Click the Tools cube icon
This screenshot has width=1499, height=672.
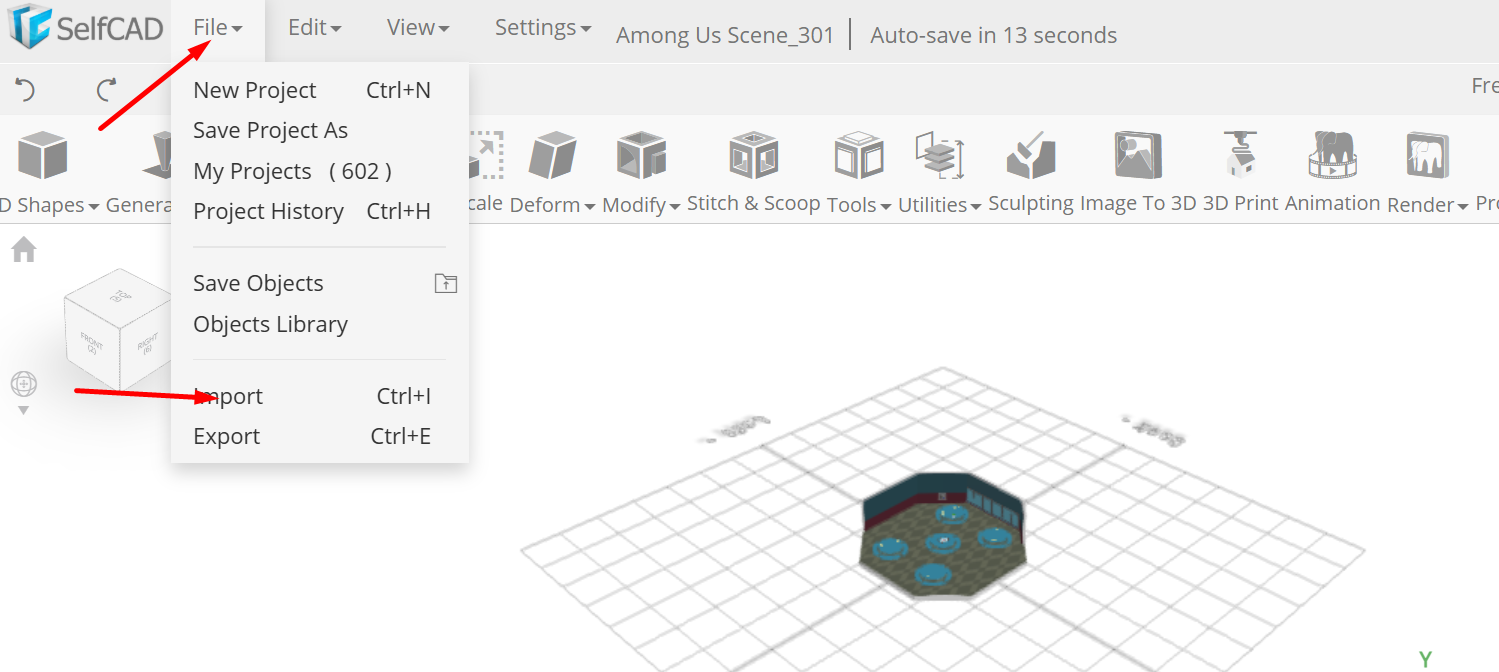859,156
